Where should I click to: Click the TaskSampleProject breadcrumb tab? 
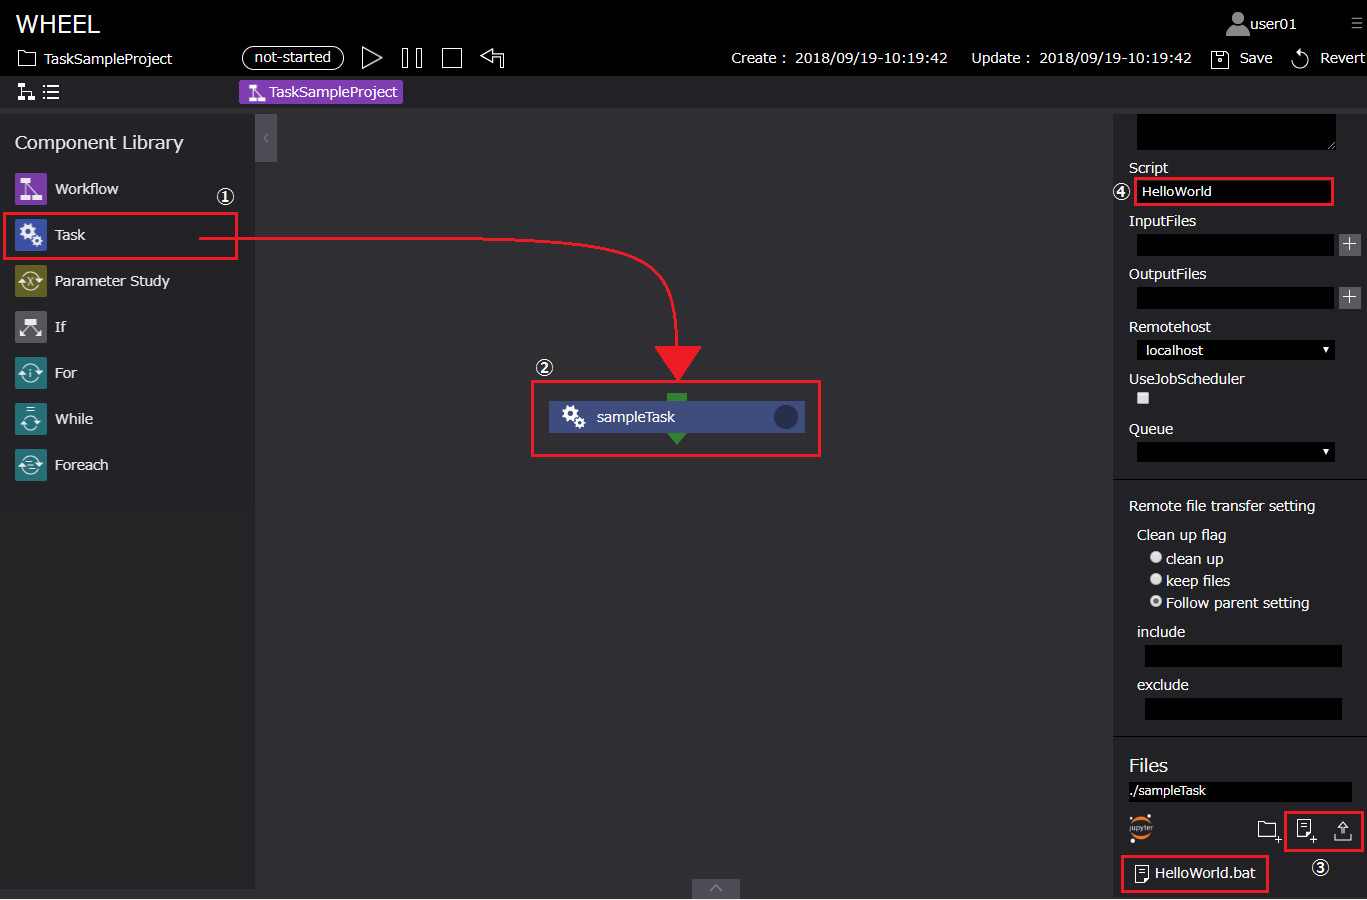(x=321, y=92)
